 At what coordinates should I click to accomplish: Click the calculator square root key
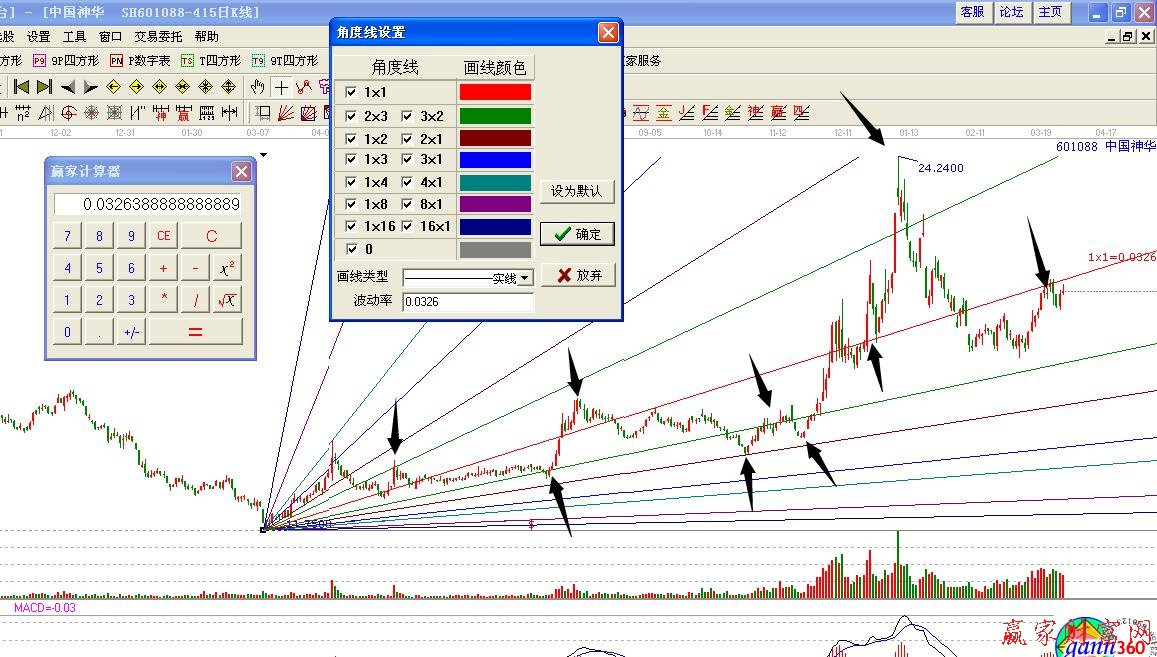click(x=227, y=300)
